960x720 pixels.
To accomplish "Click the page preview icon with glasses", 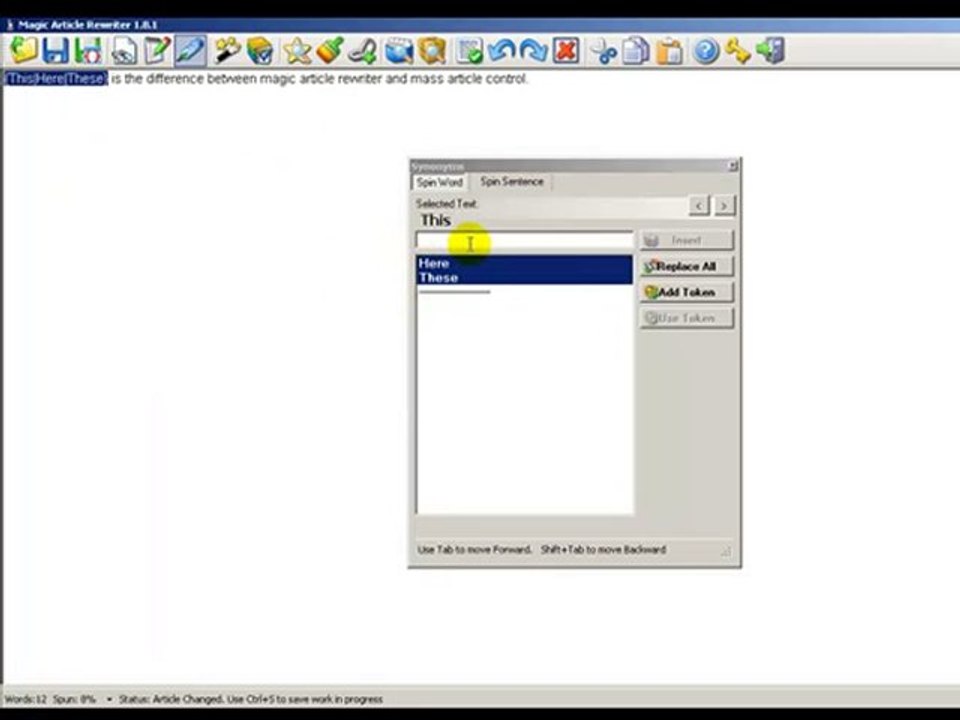I will pos(124,51).
